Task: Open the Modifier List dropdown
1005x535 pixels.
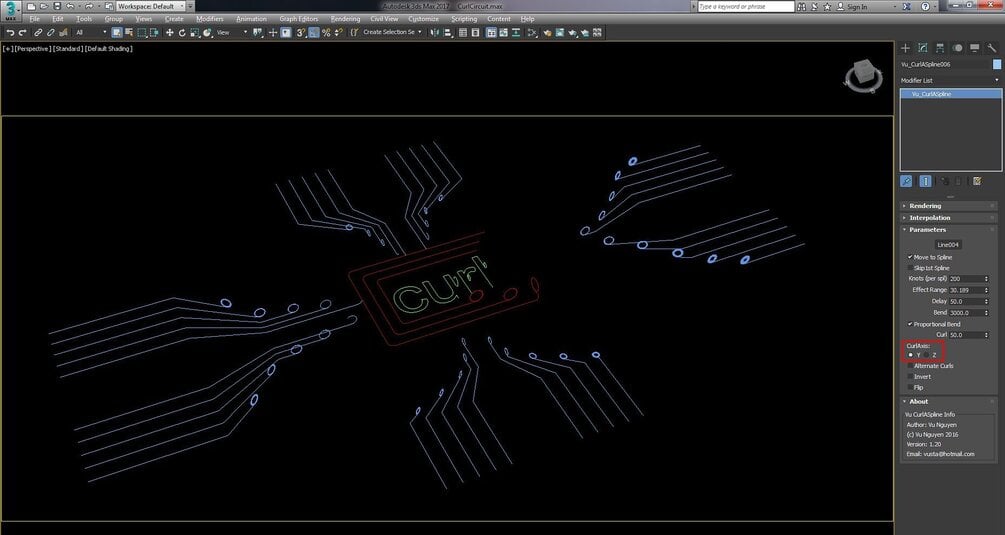Action: (x=951, y=81)
